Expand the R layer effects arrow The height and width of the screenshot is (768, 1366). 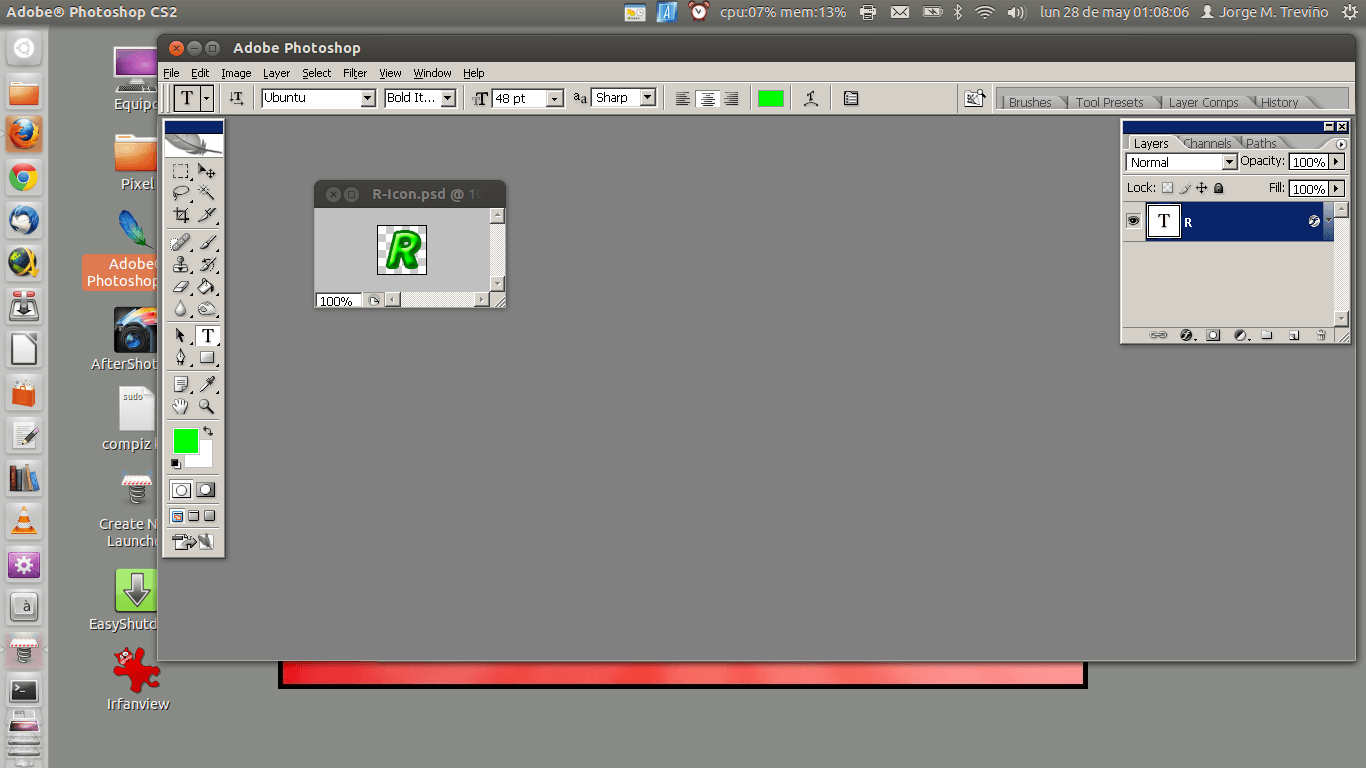point(1328,221)
